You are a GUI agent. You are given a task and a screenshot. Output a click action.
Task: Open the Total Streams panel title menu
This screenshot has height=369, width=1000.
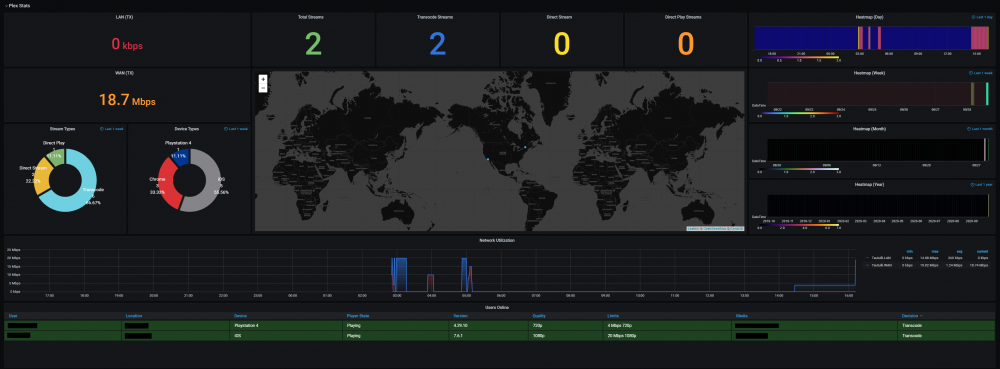(x=312, y=17)
